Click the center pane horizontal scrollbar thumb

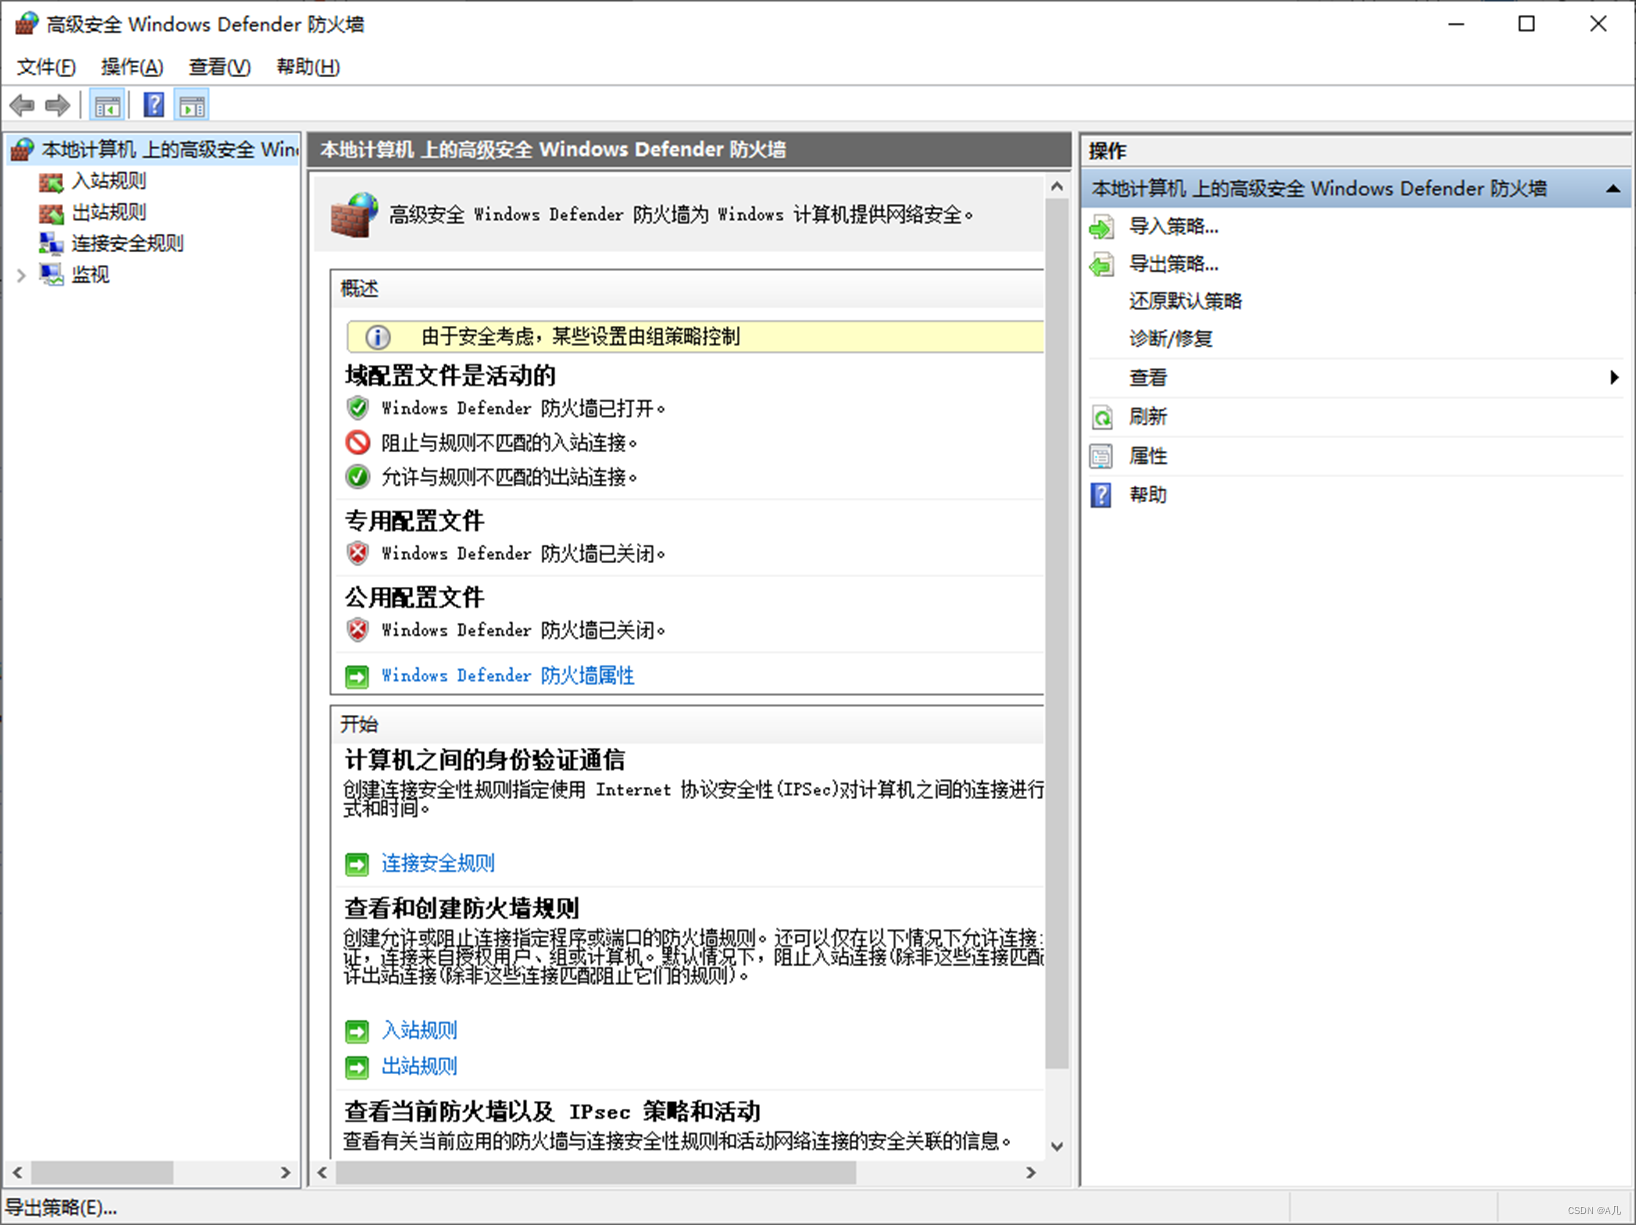coord(596,1172)
